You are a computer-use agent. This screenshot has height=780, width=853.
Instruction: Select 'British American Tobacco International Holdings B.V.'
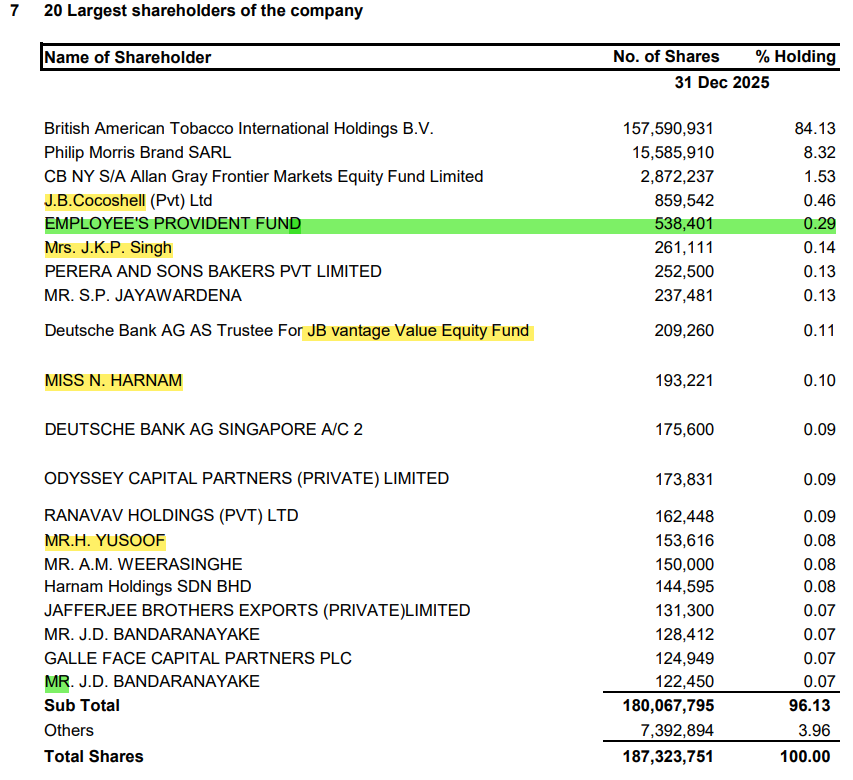238,128
